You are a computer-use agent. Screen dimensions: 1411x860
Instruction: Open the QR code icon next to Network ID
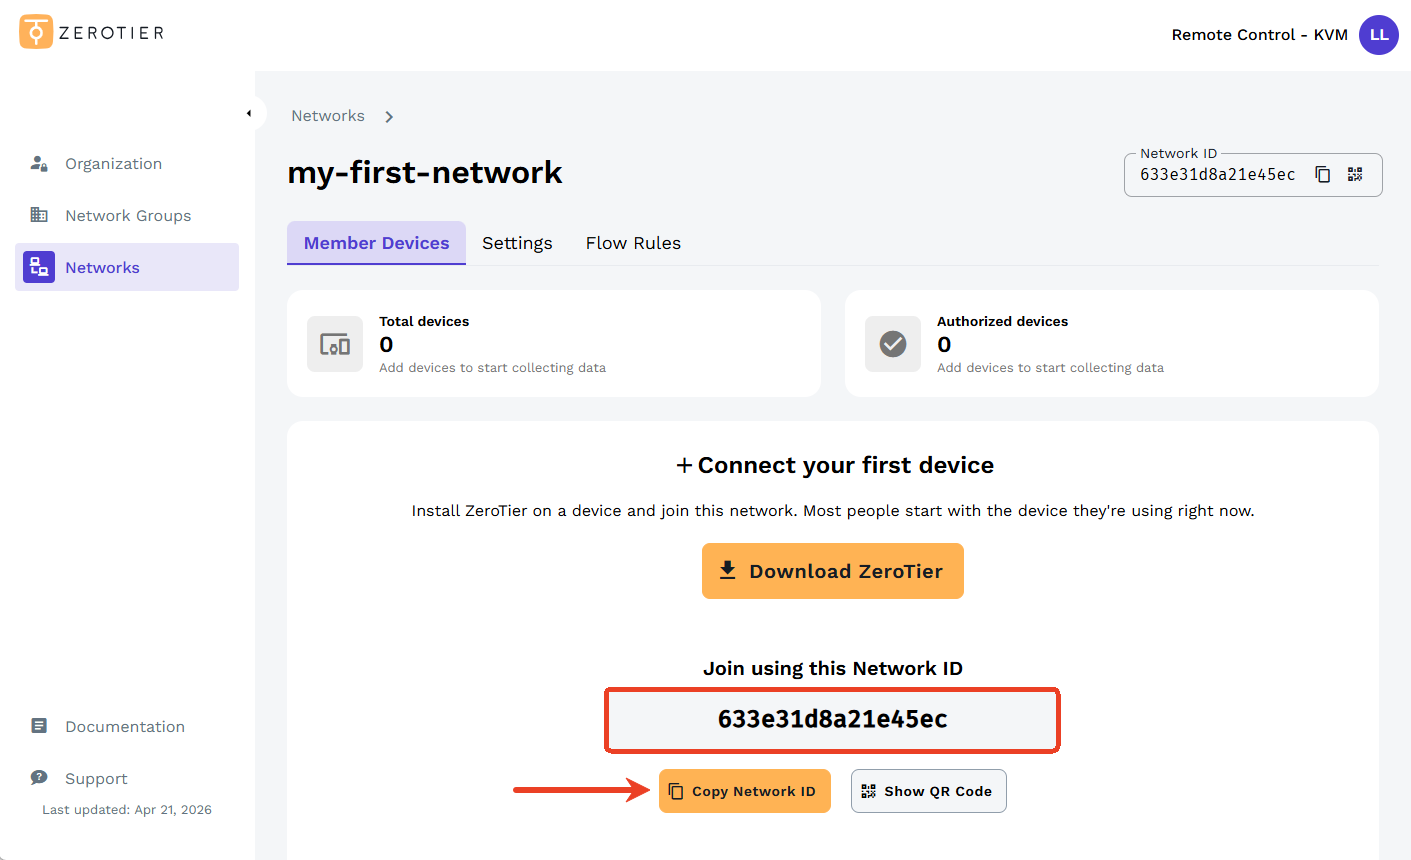pos(1355,173)
